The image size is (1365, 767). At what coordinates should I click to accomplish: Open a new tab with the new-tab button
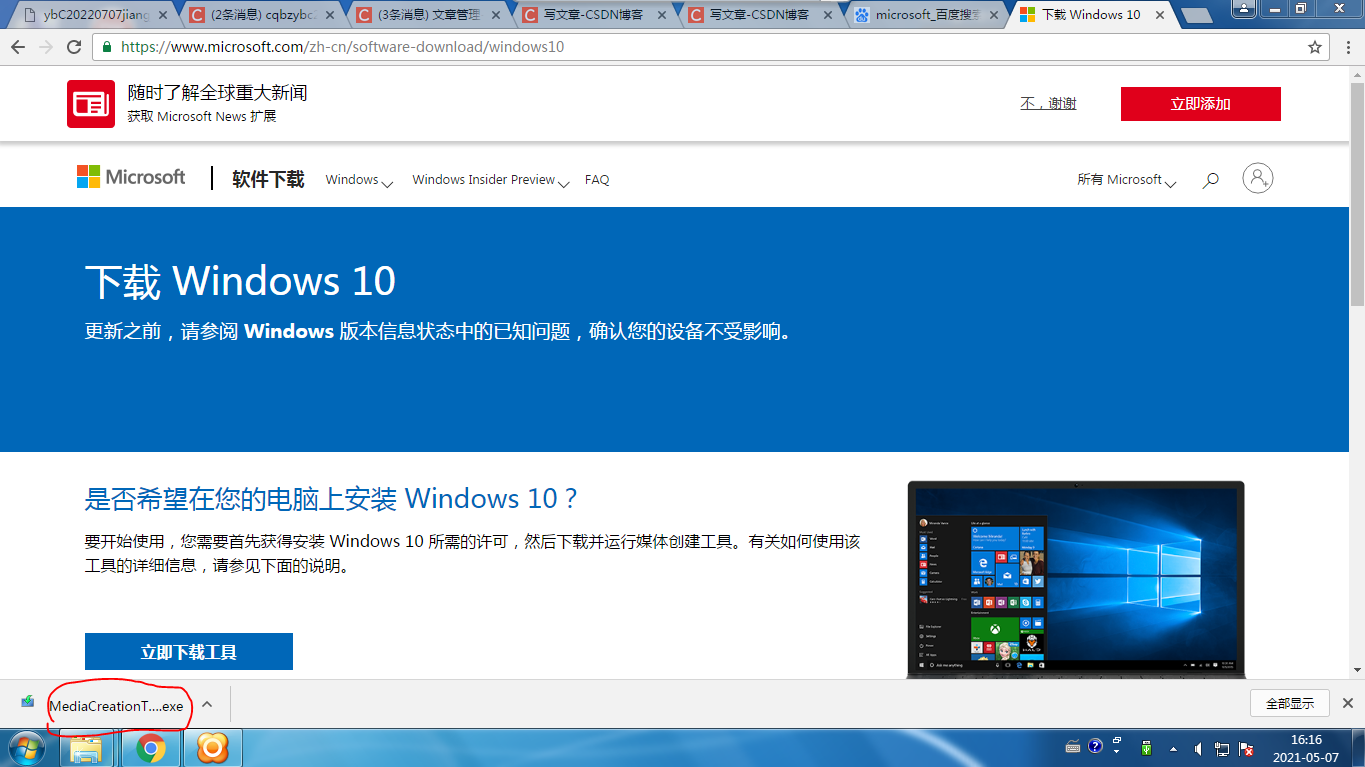[1196, 15]
